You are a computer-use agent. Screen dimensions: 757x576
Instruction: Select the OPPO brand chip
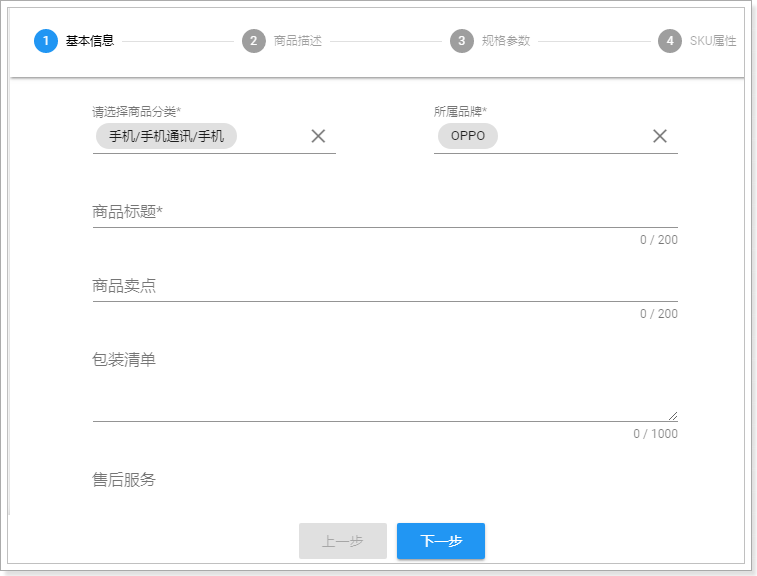coord(467,136)
